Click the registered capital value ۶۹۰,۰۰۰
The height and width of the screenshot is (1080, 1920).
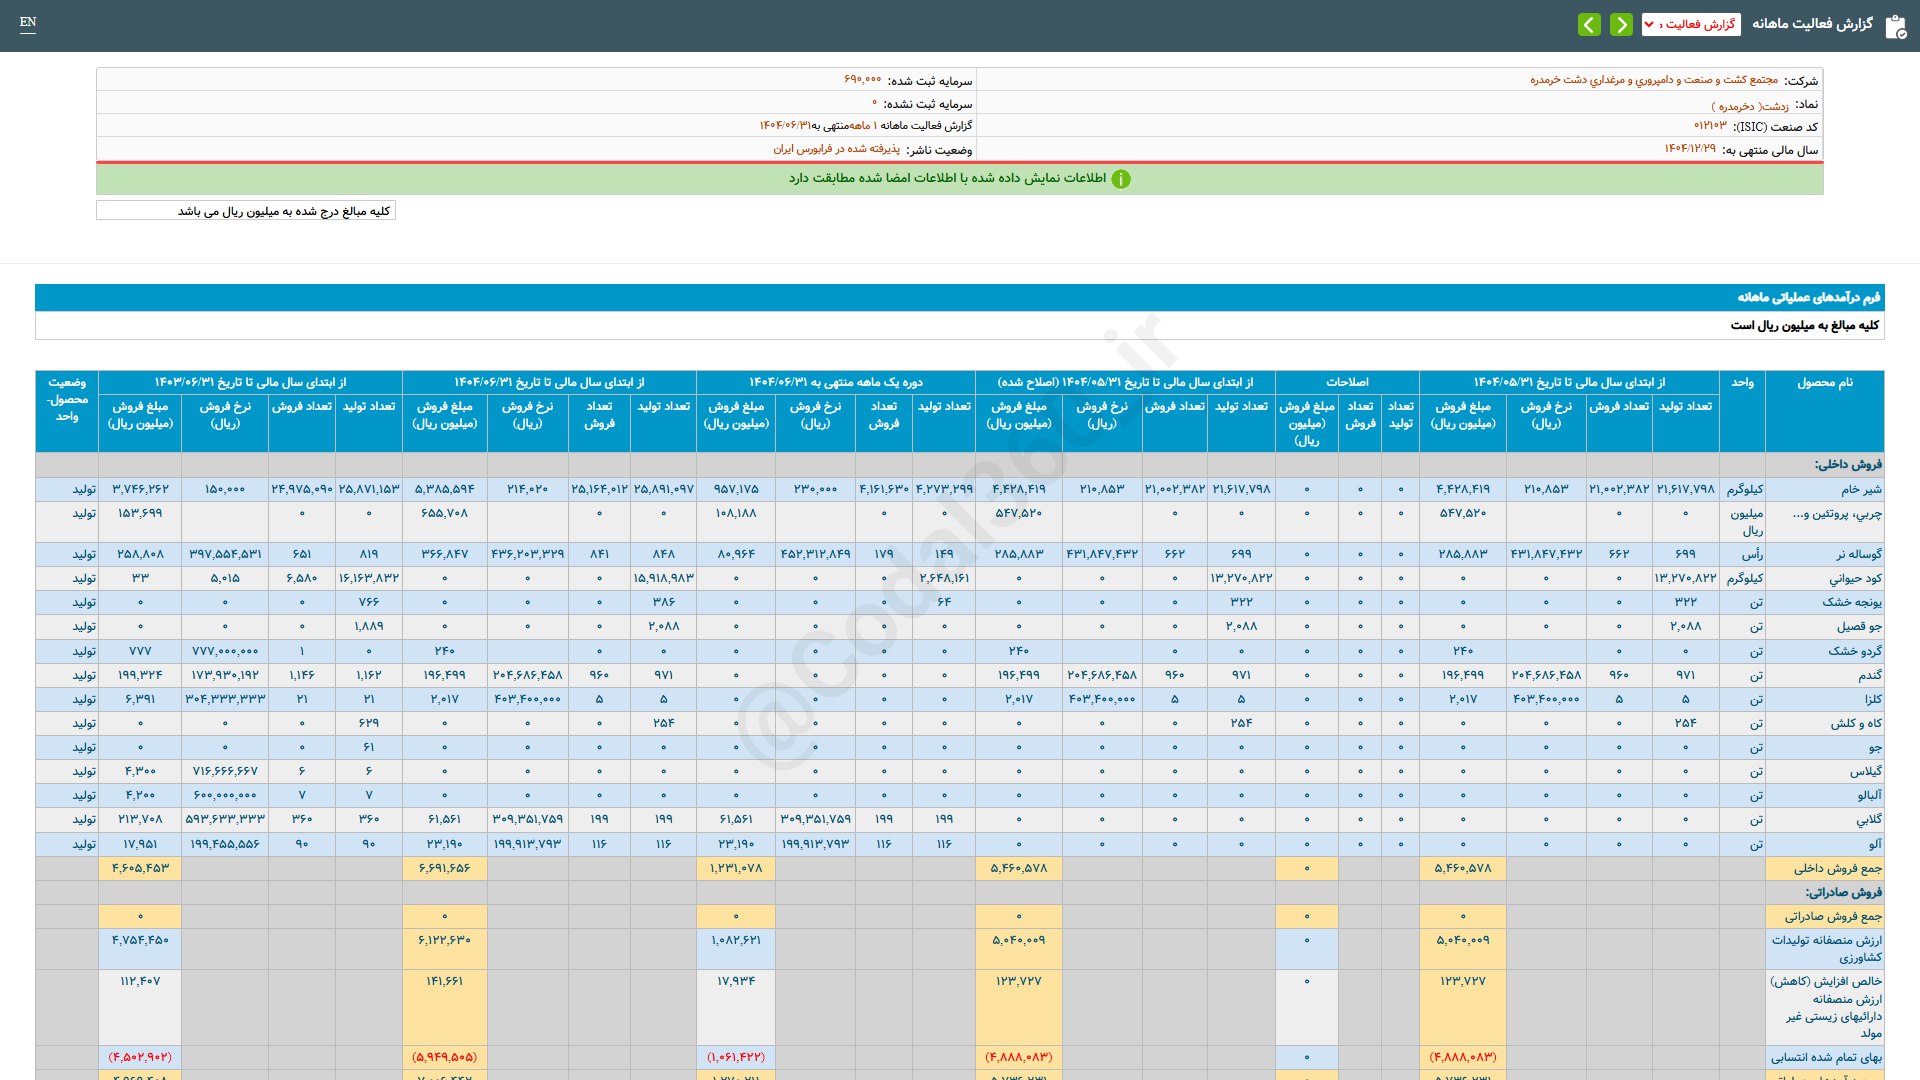(862, 80)
